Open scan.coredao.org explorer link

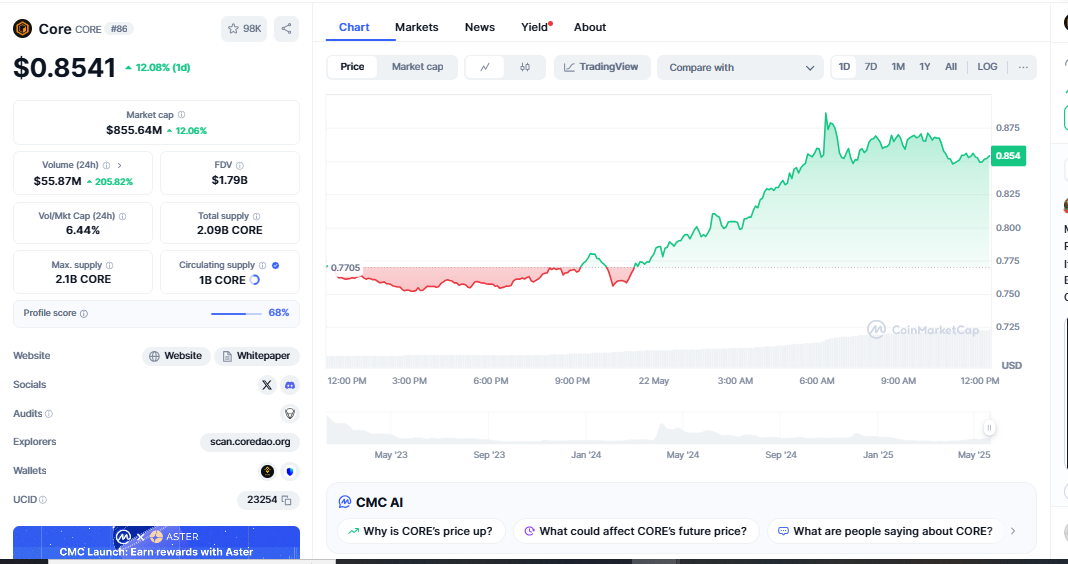pos(250,442)
